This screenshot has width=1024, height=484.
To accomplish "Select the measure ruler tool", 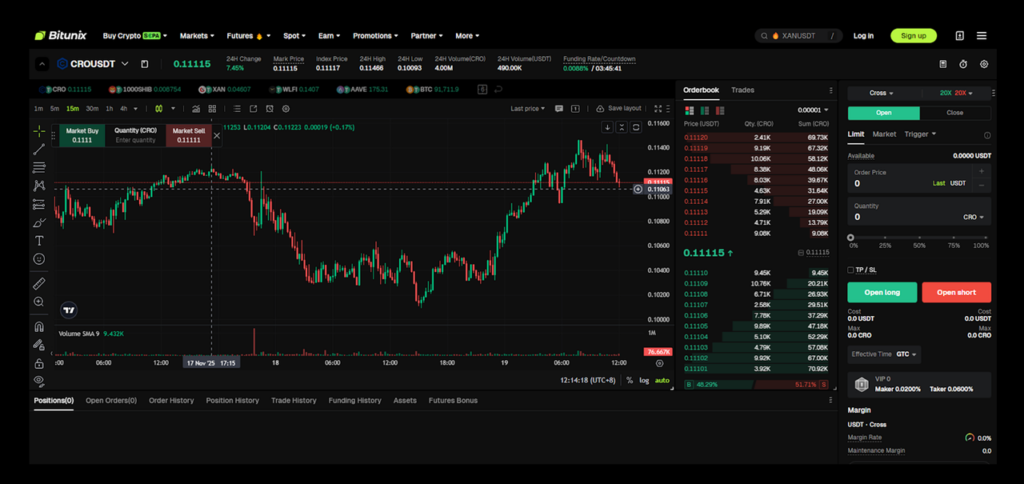I will (x=39, y=283).
